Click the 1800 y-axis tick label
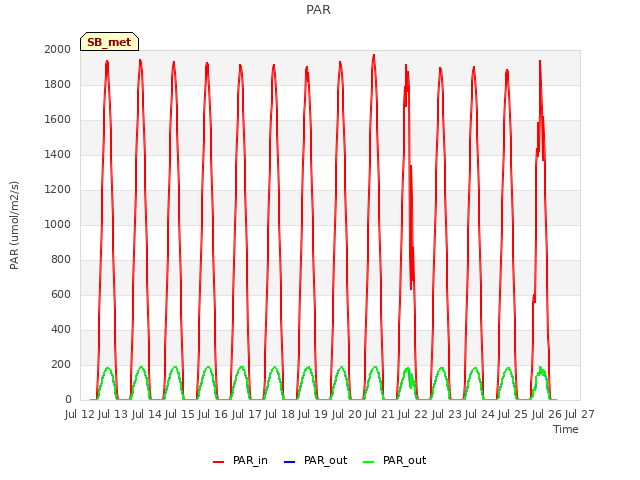Viewport: 640px width, 480px height. coord(58,84)
